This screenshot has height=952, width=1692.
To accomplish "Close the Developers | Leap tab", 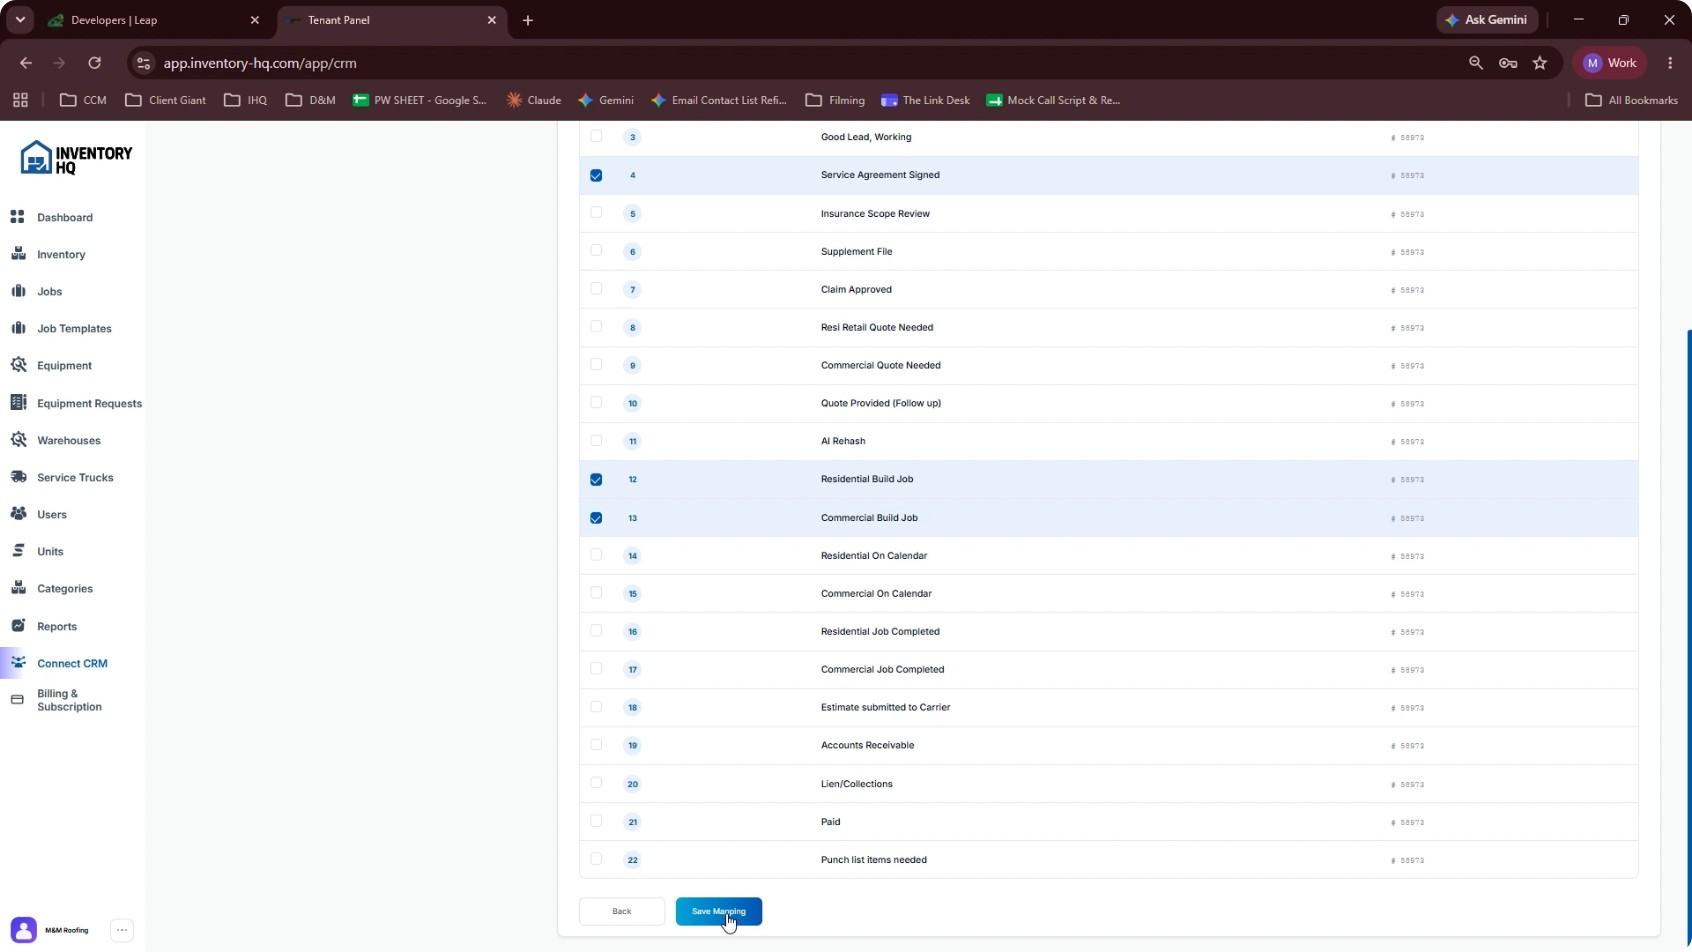I will [255, 20].
